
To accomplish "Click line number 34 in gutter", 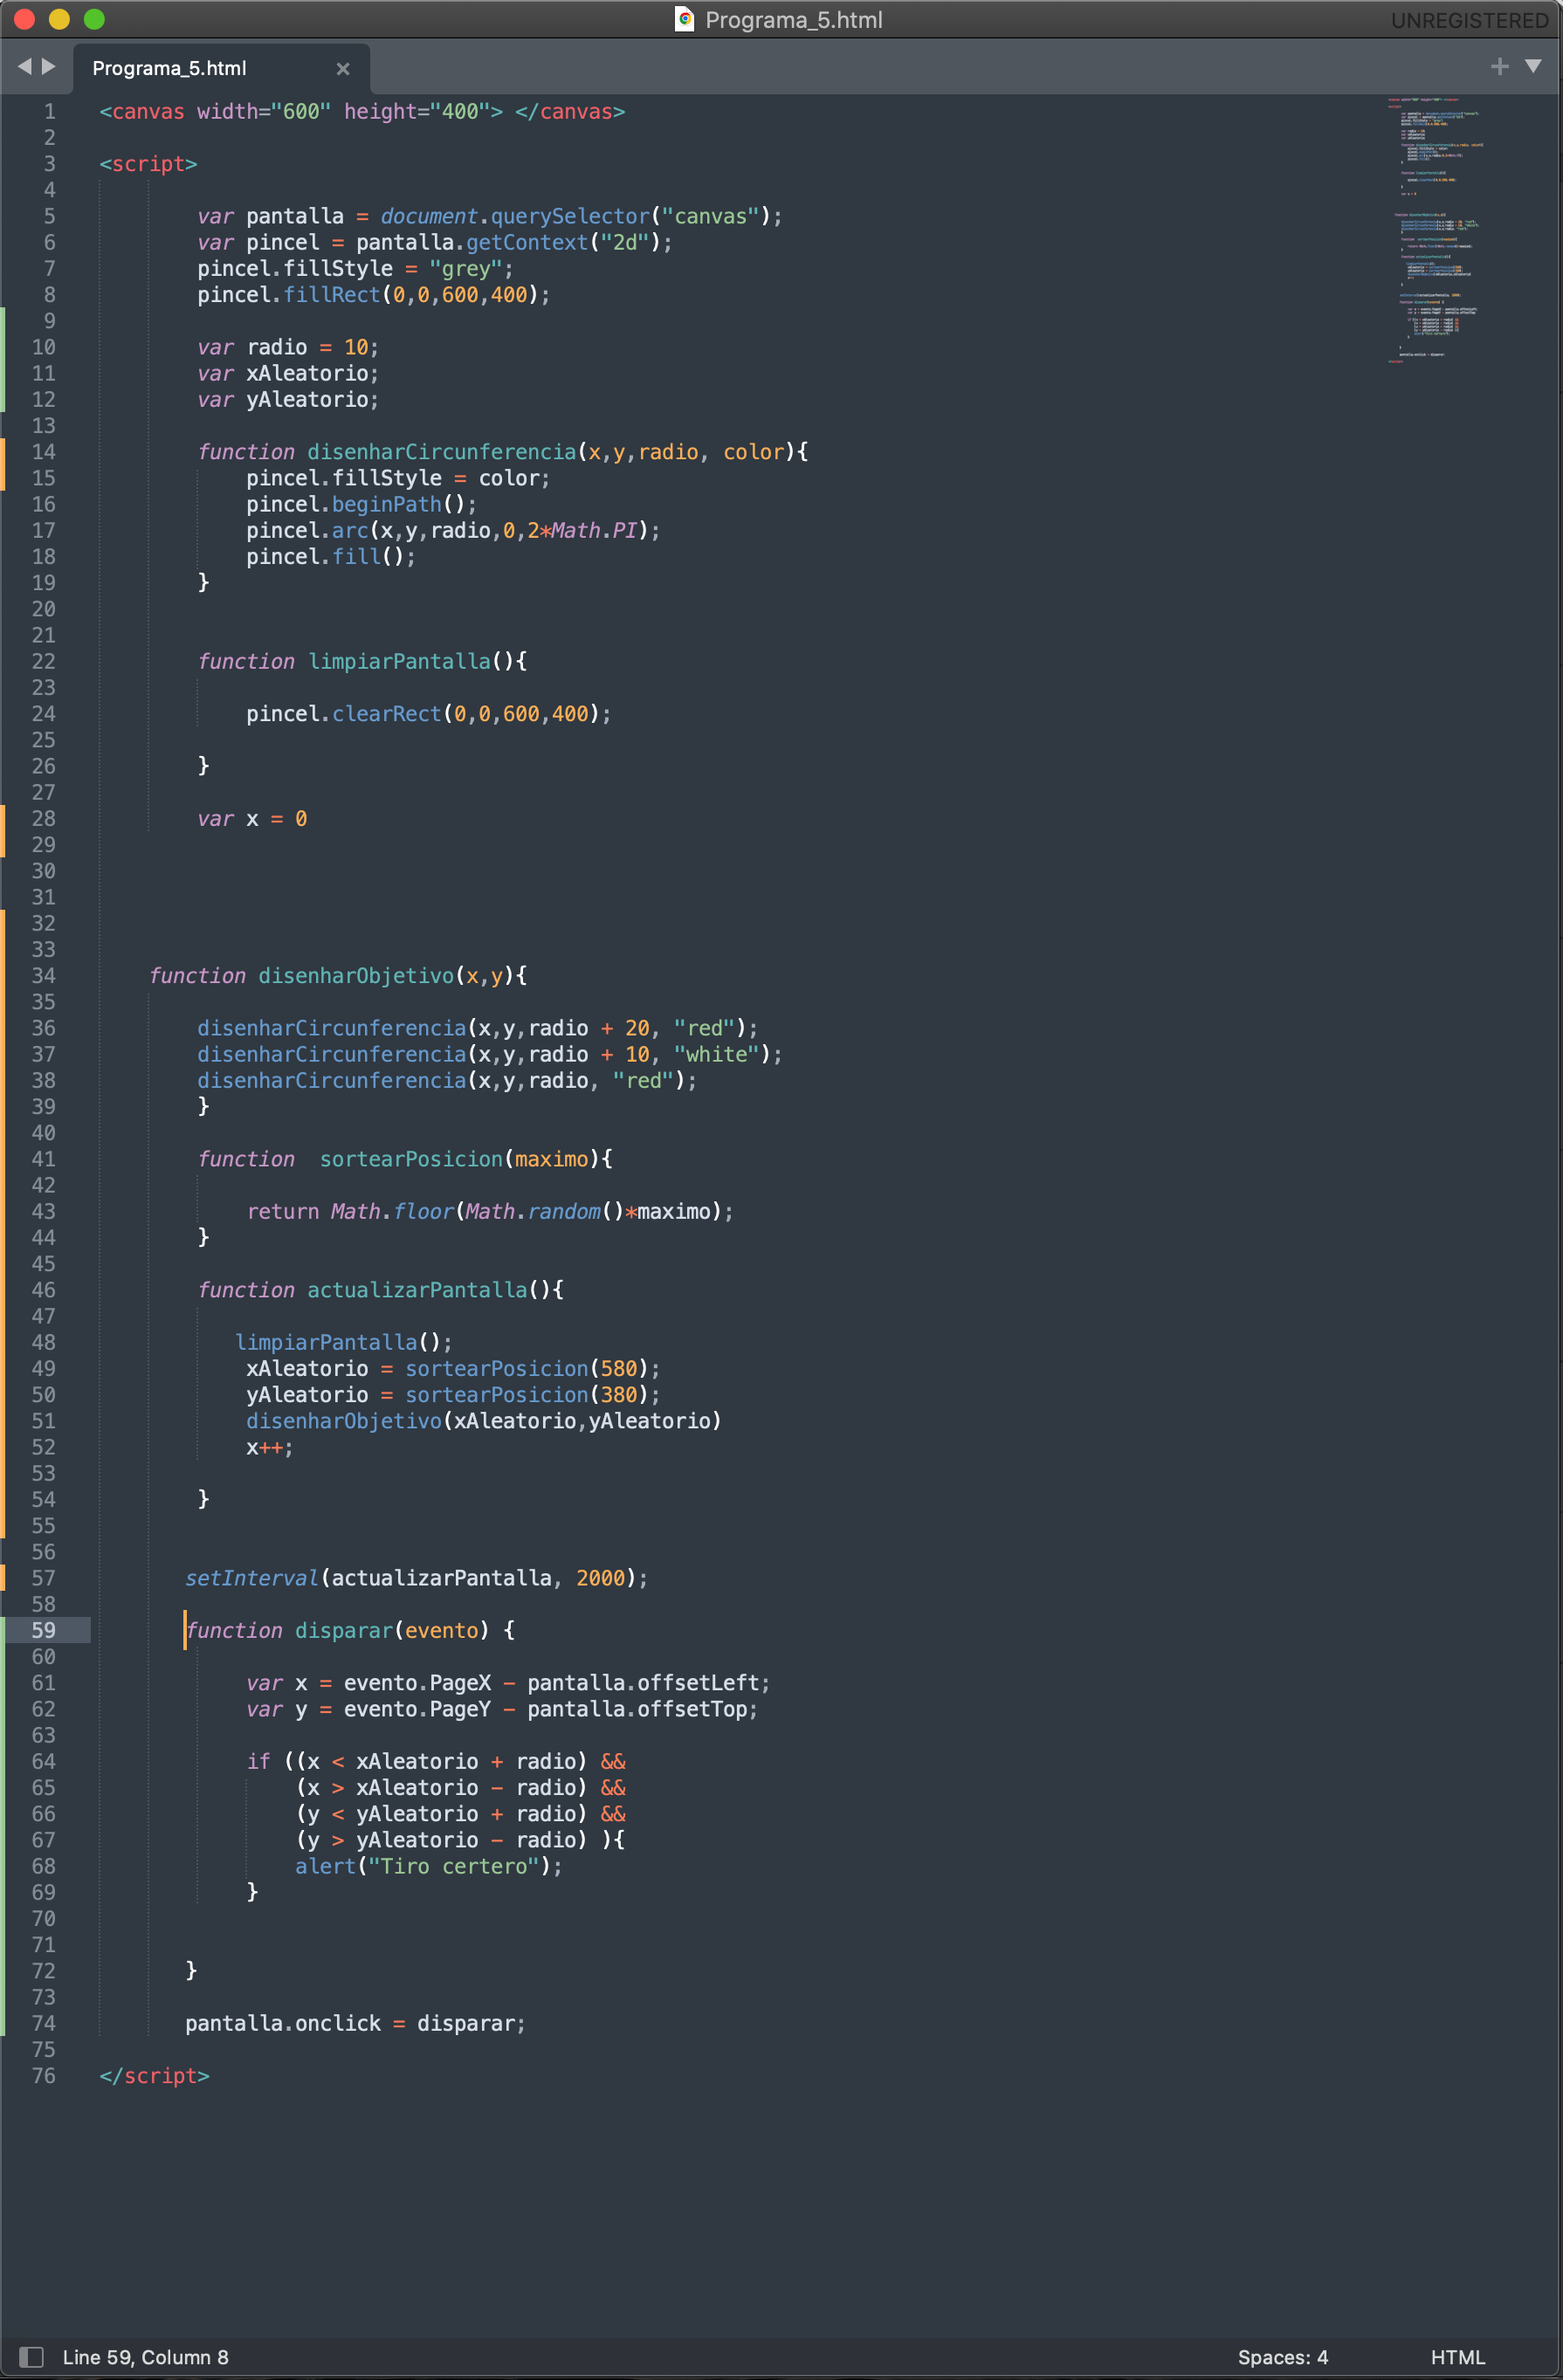I will click(x=43, y=975).
